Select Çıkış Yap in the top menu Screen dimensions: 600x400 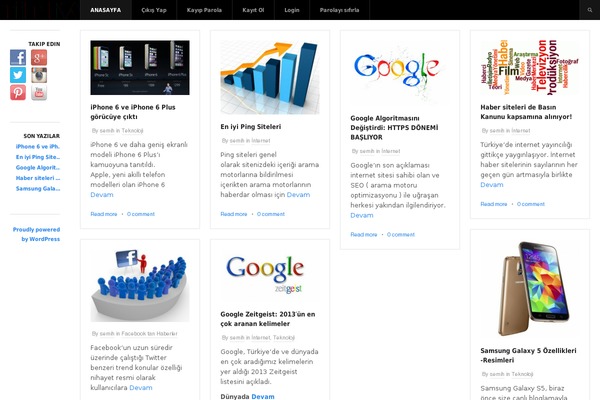point(154,10)
